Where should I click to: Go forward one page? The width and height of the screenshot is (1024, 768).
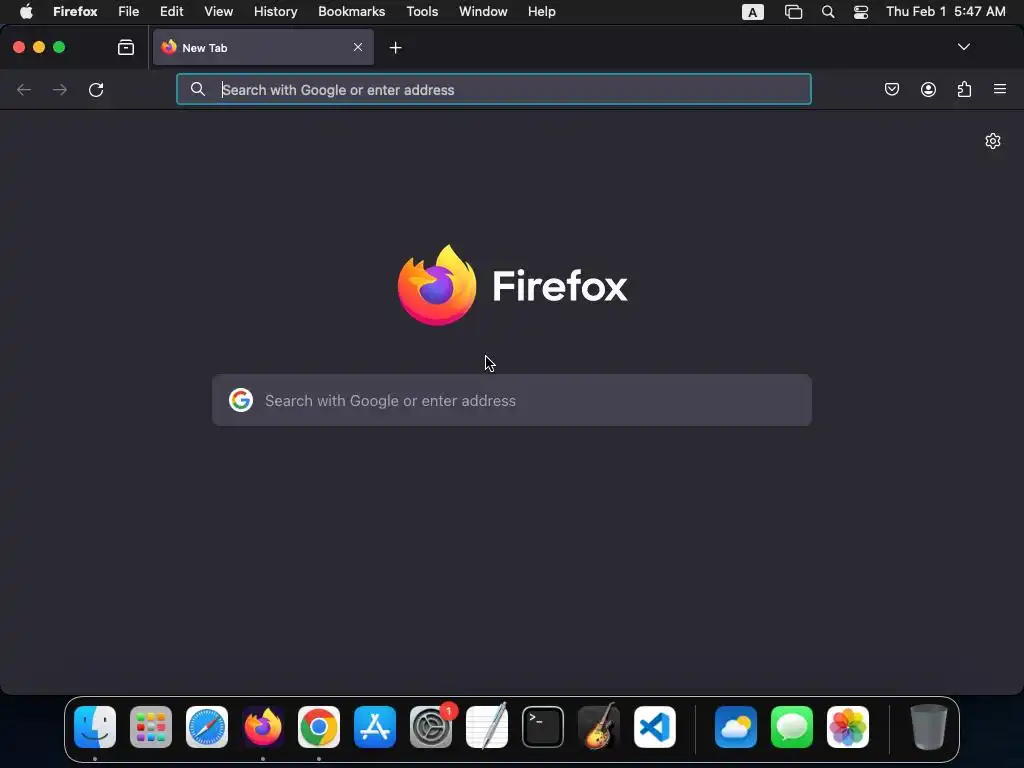click(x=60, y=89)
